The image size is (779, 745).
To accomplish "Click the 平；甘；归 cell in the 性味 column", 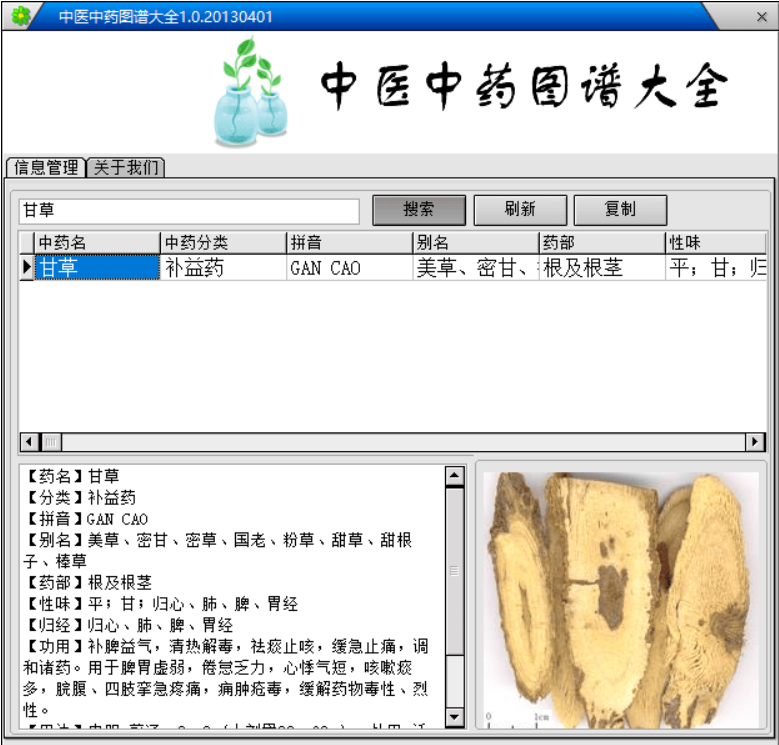I will tap(716, 268).
